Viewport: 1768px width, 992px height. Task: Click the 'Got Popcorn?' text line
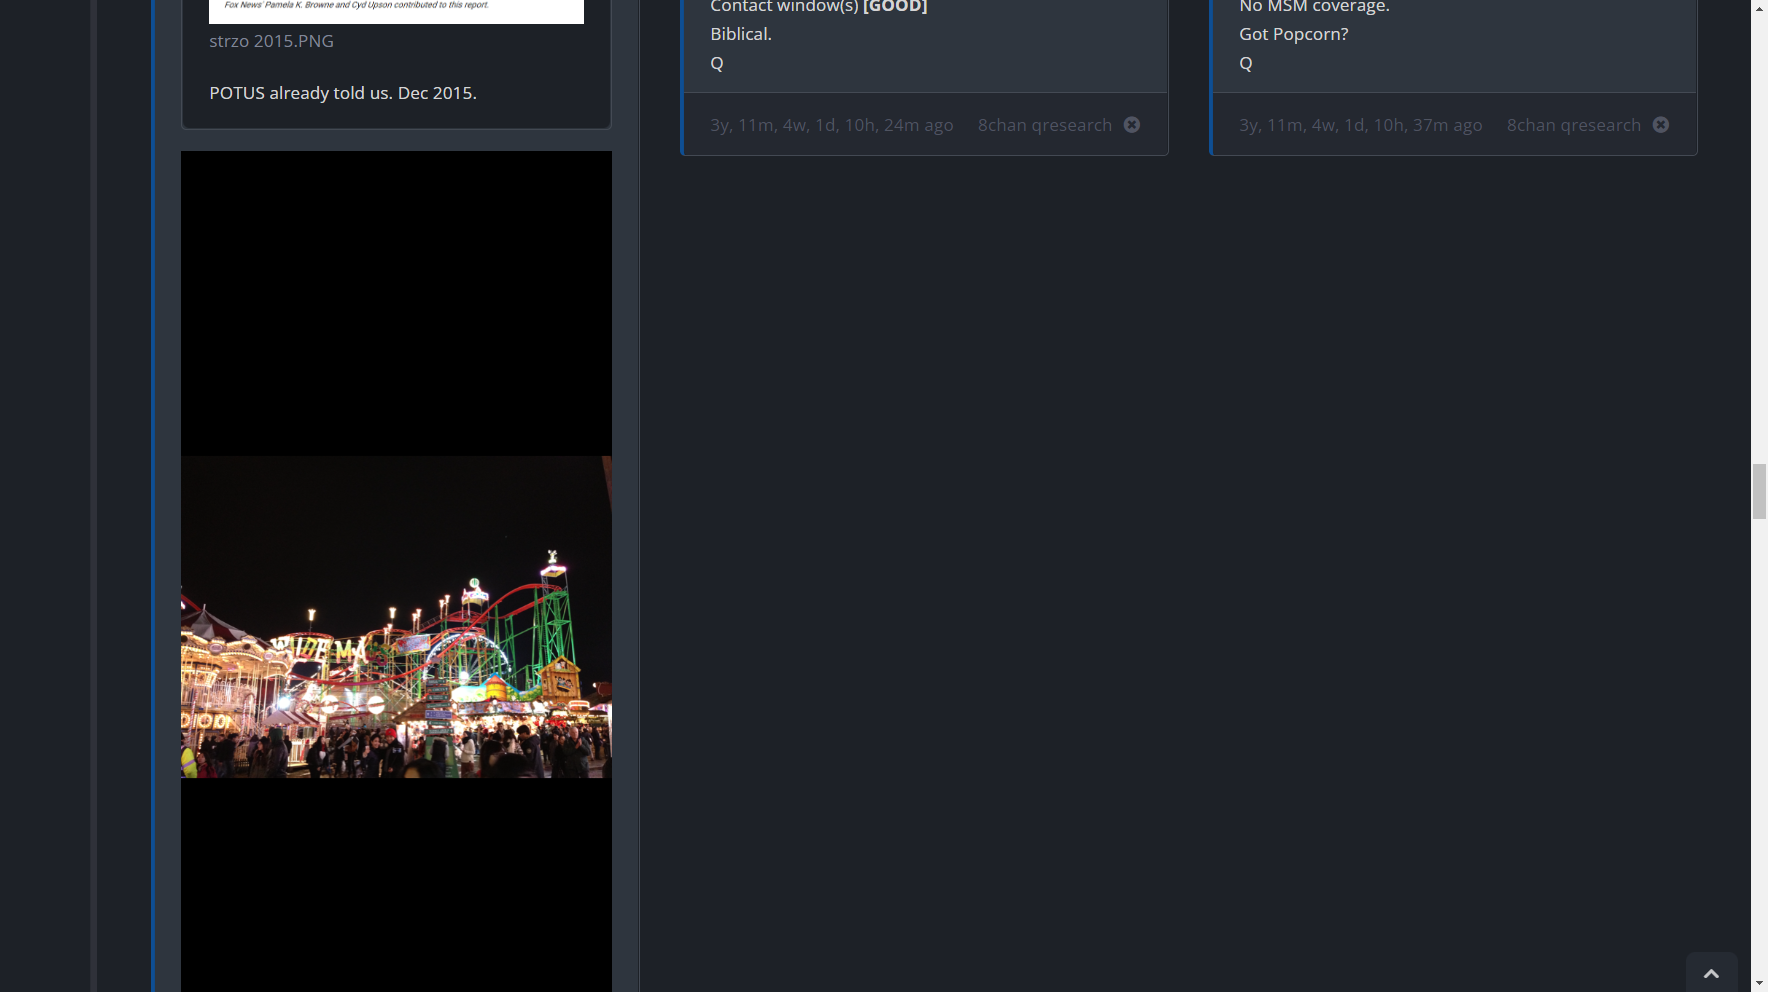pos(1293,34)
